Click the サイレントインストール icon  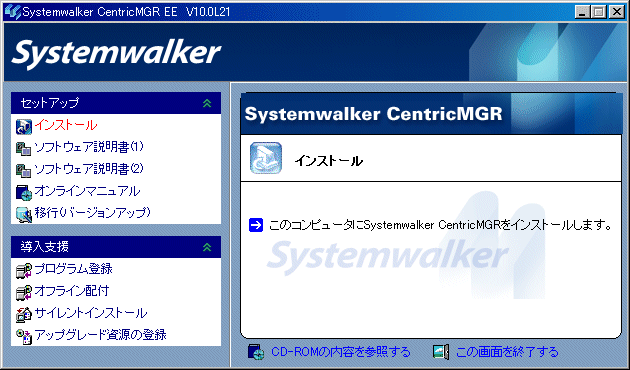point(24,314)
